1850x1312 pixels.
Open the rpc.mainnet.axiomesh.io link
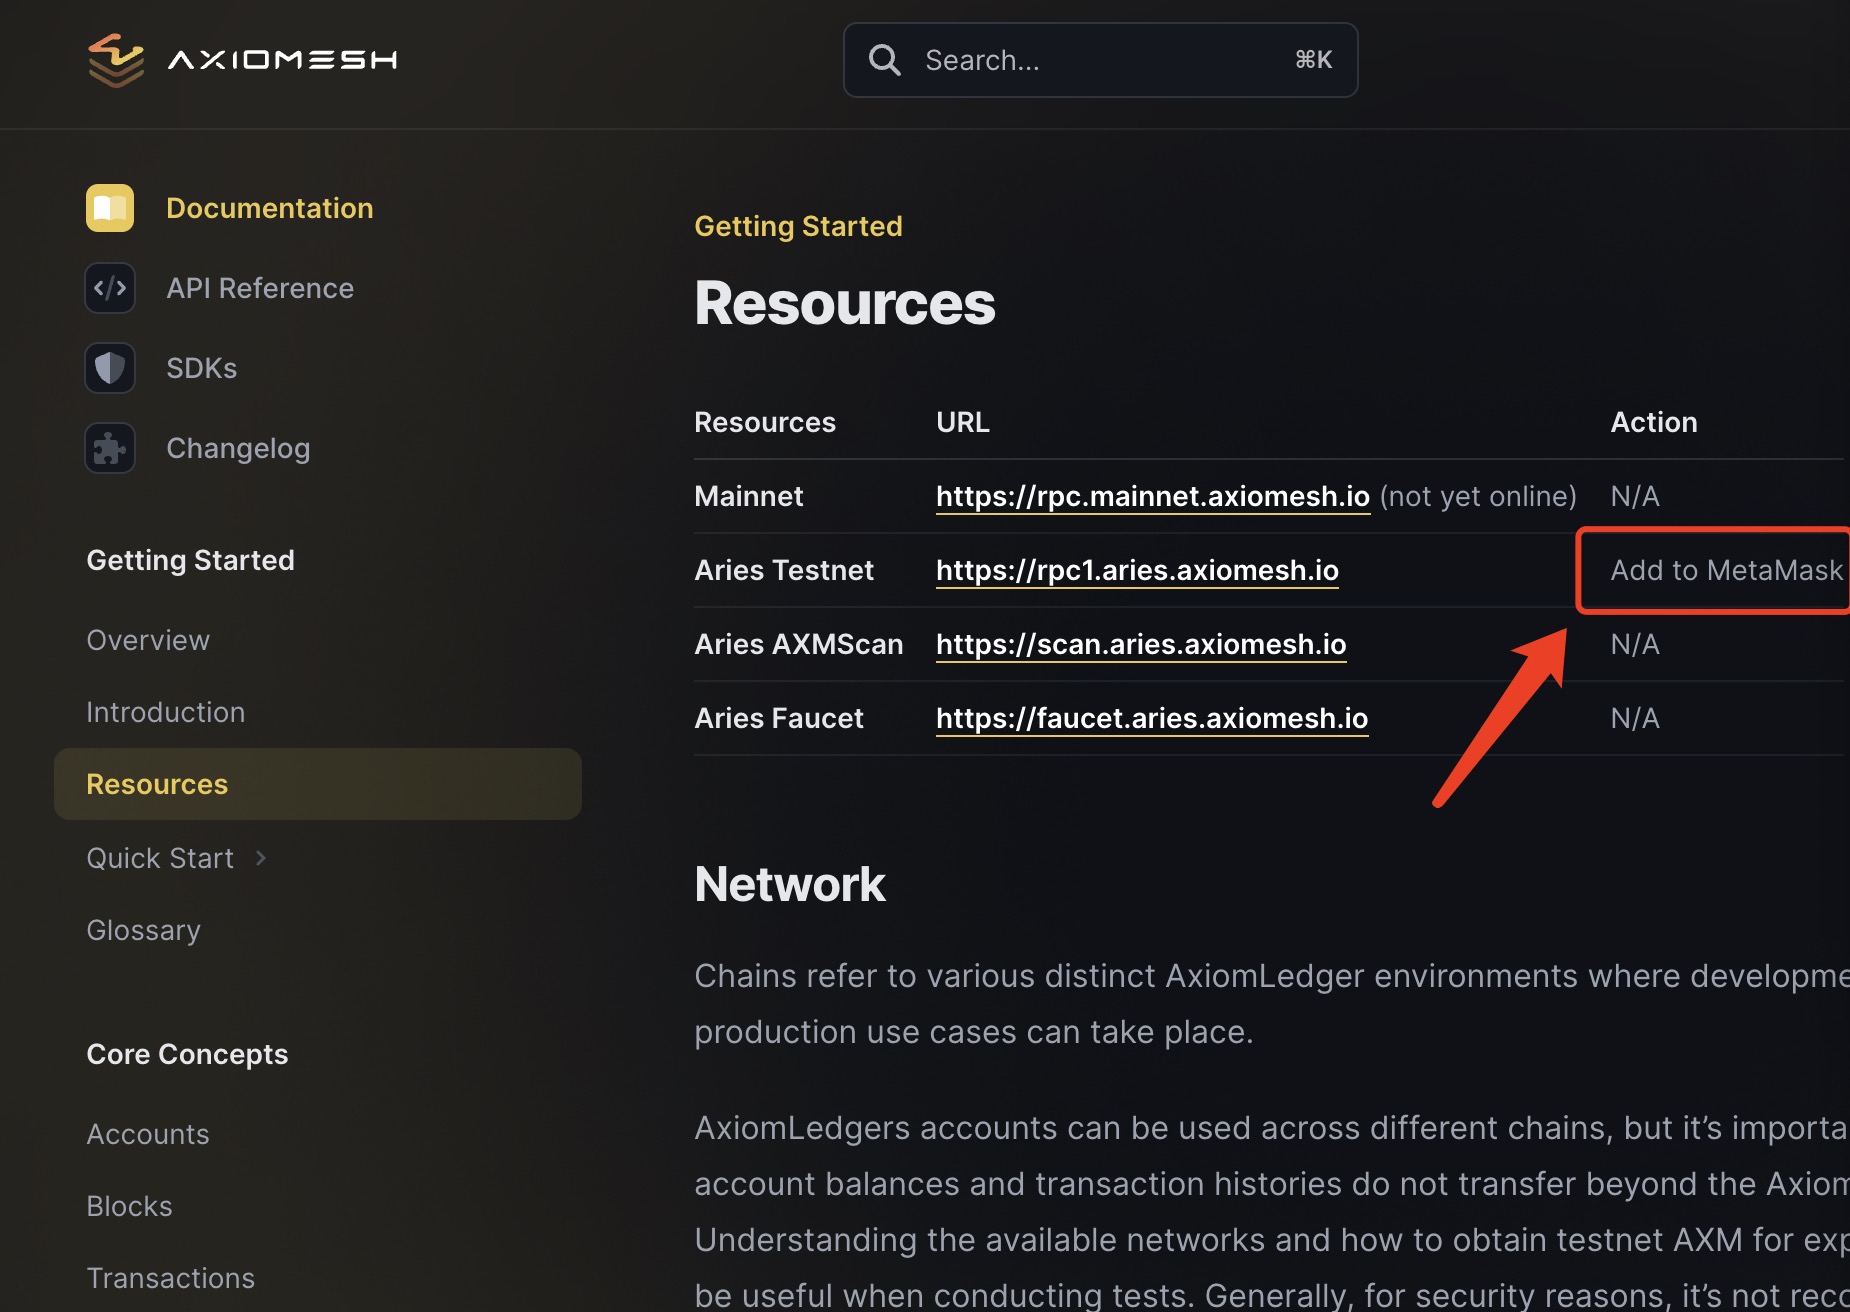(1153, 496)
